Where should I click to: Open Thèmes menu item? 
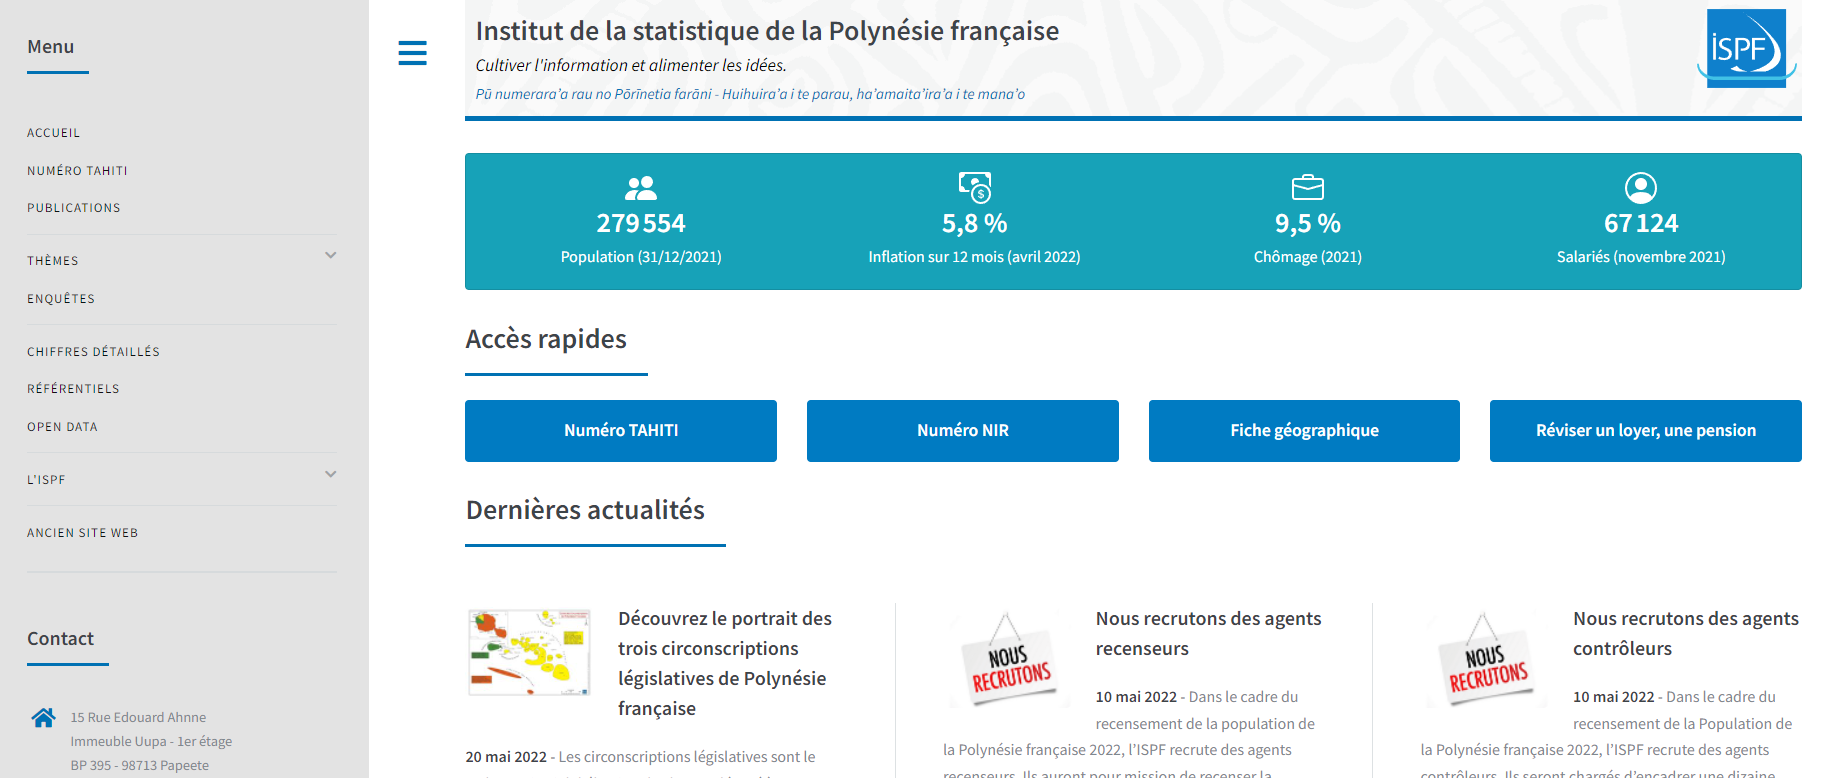pyautogui.click(x=53, y=261)
